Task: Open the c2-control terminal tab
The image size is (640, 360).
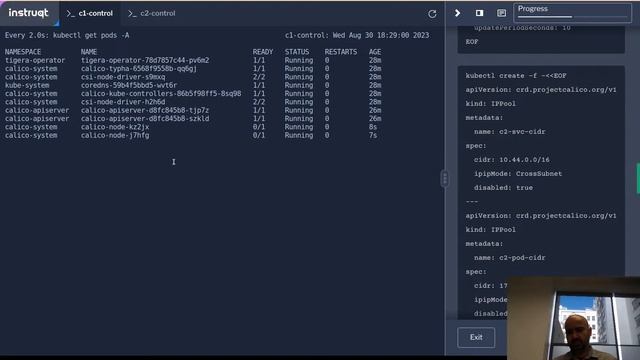Action: (152, 13)
